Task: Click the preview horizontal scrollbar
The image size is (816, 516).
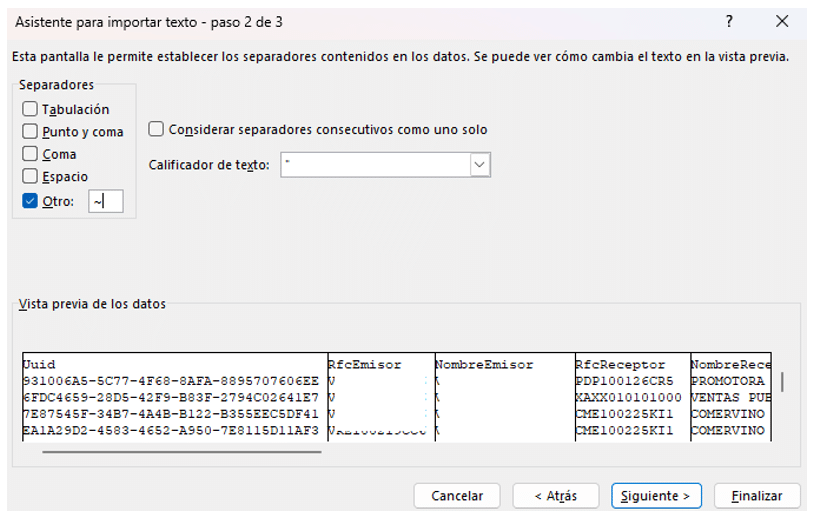Action: point(182,452)
